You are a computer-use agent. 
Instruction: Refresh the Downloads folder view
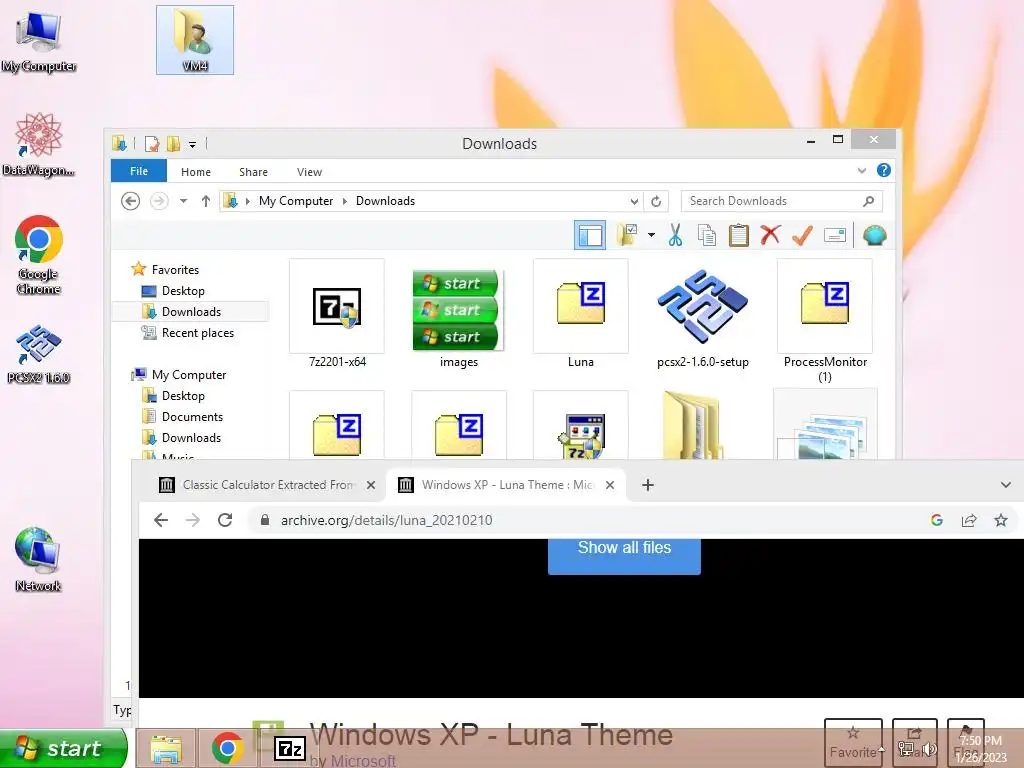coord(656,201)
